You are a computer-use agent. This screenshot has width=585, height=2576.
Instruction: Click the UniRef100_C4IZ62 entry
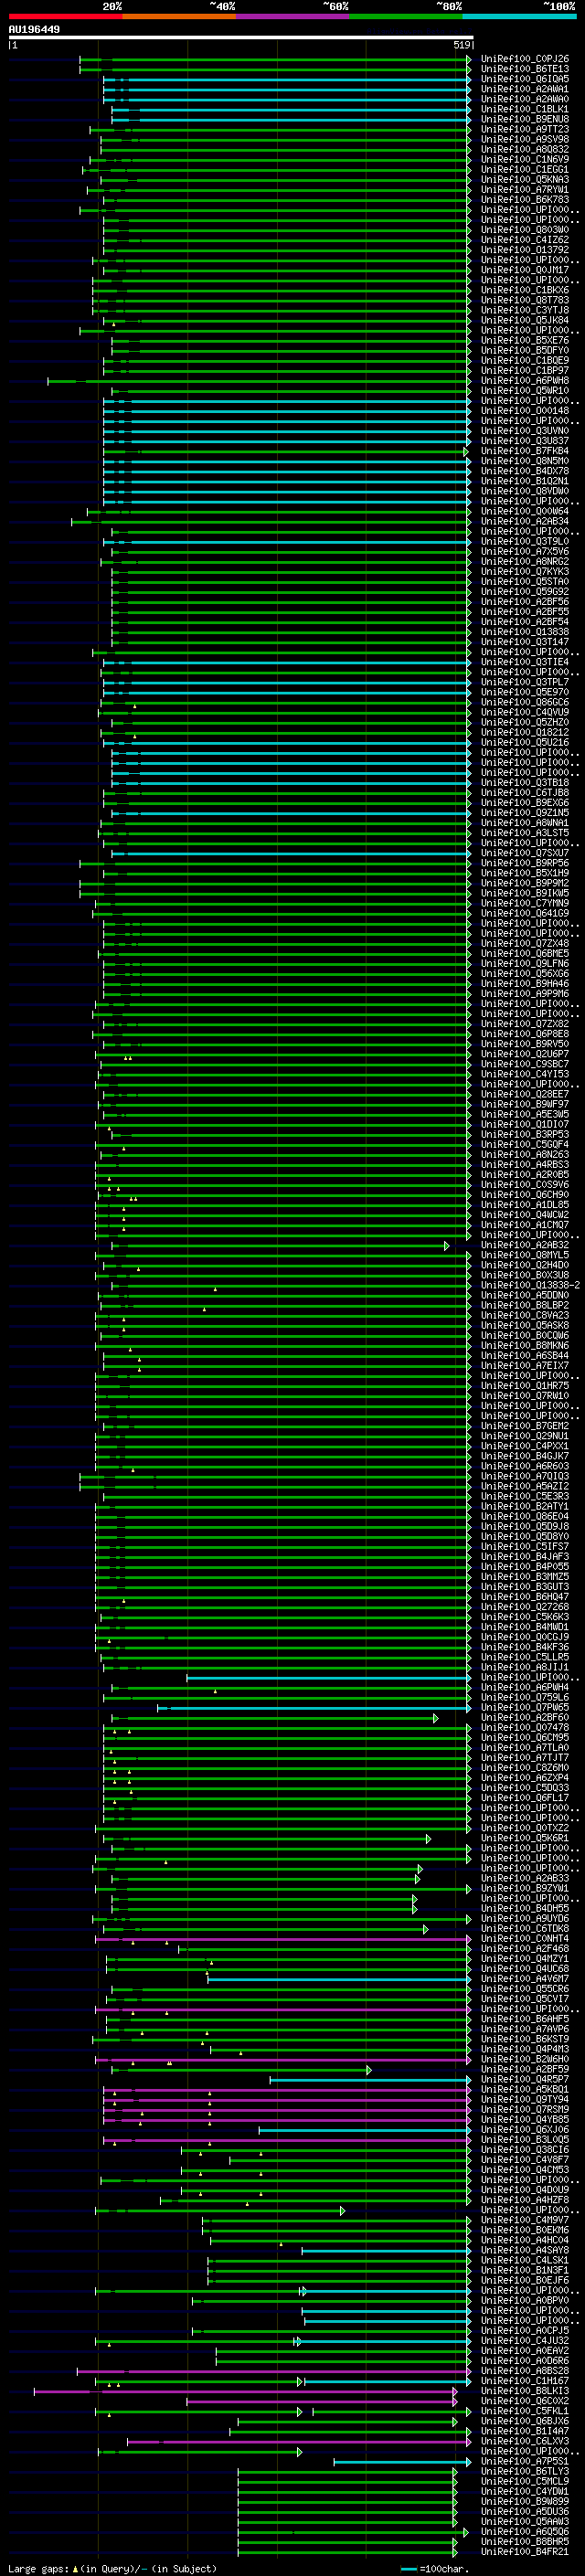[x=524, y=240]
